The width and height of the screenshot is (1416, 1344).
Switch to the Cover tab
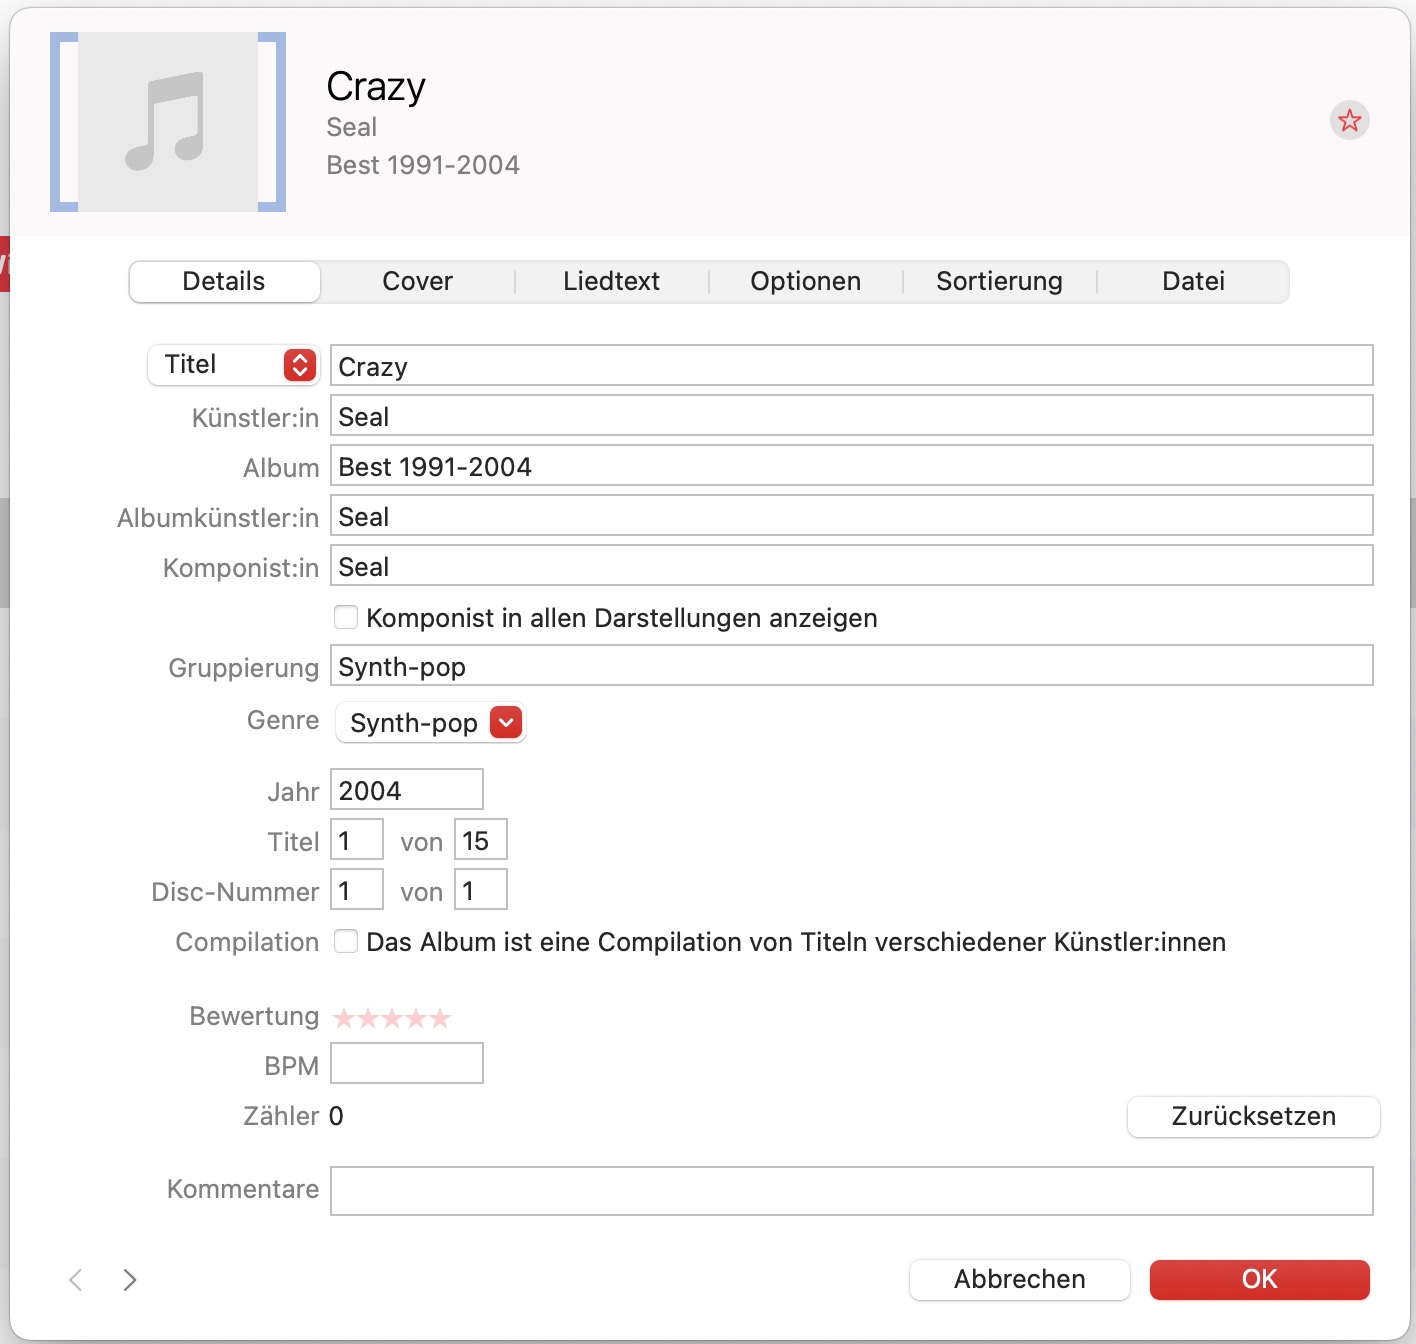pyautogui.click(x=417, y=281)
